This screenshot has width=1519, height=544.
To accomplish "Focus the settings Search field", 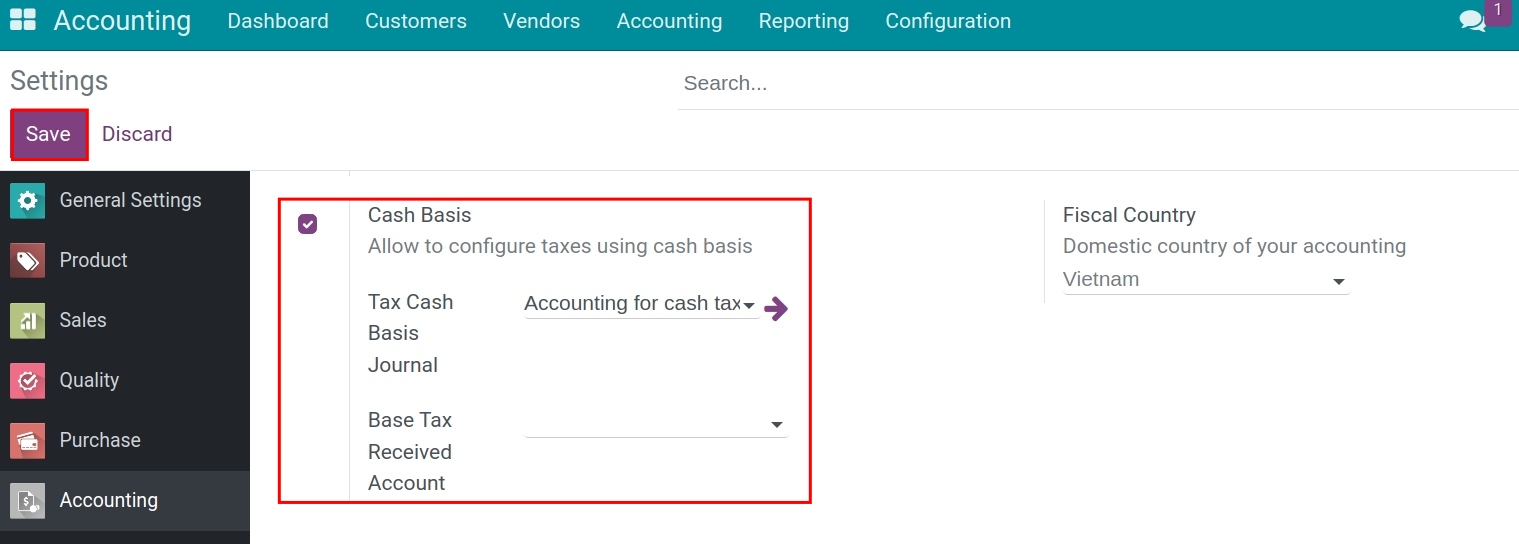I will tap(1098, 84).
